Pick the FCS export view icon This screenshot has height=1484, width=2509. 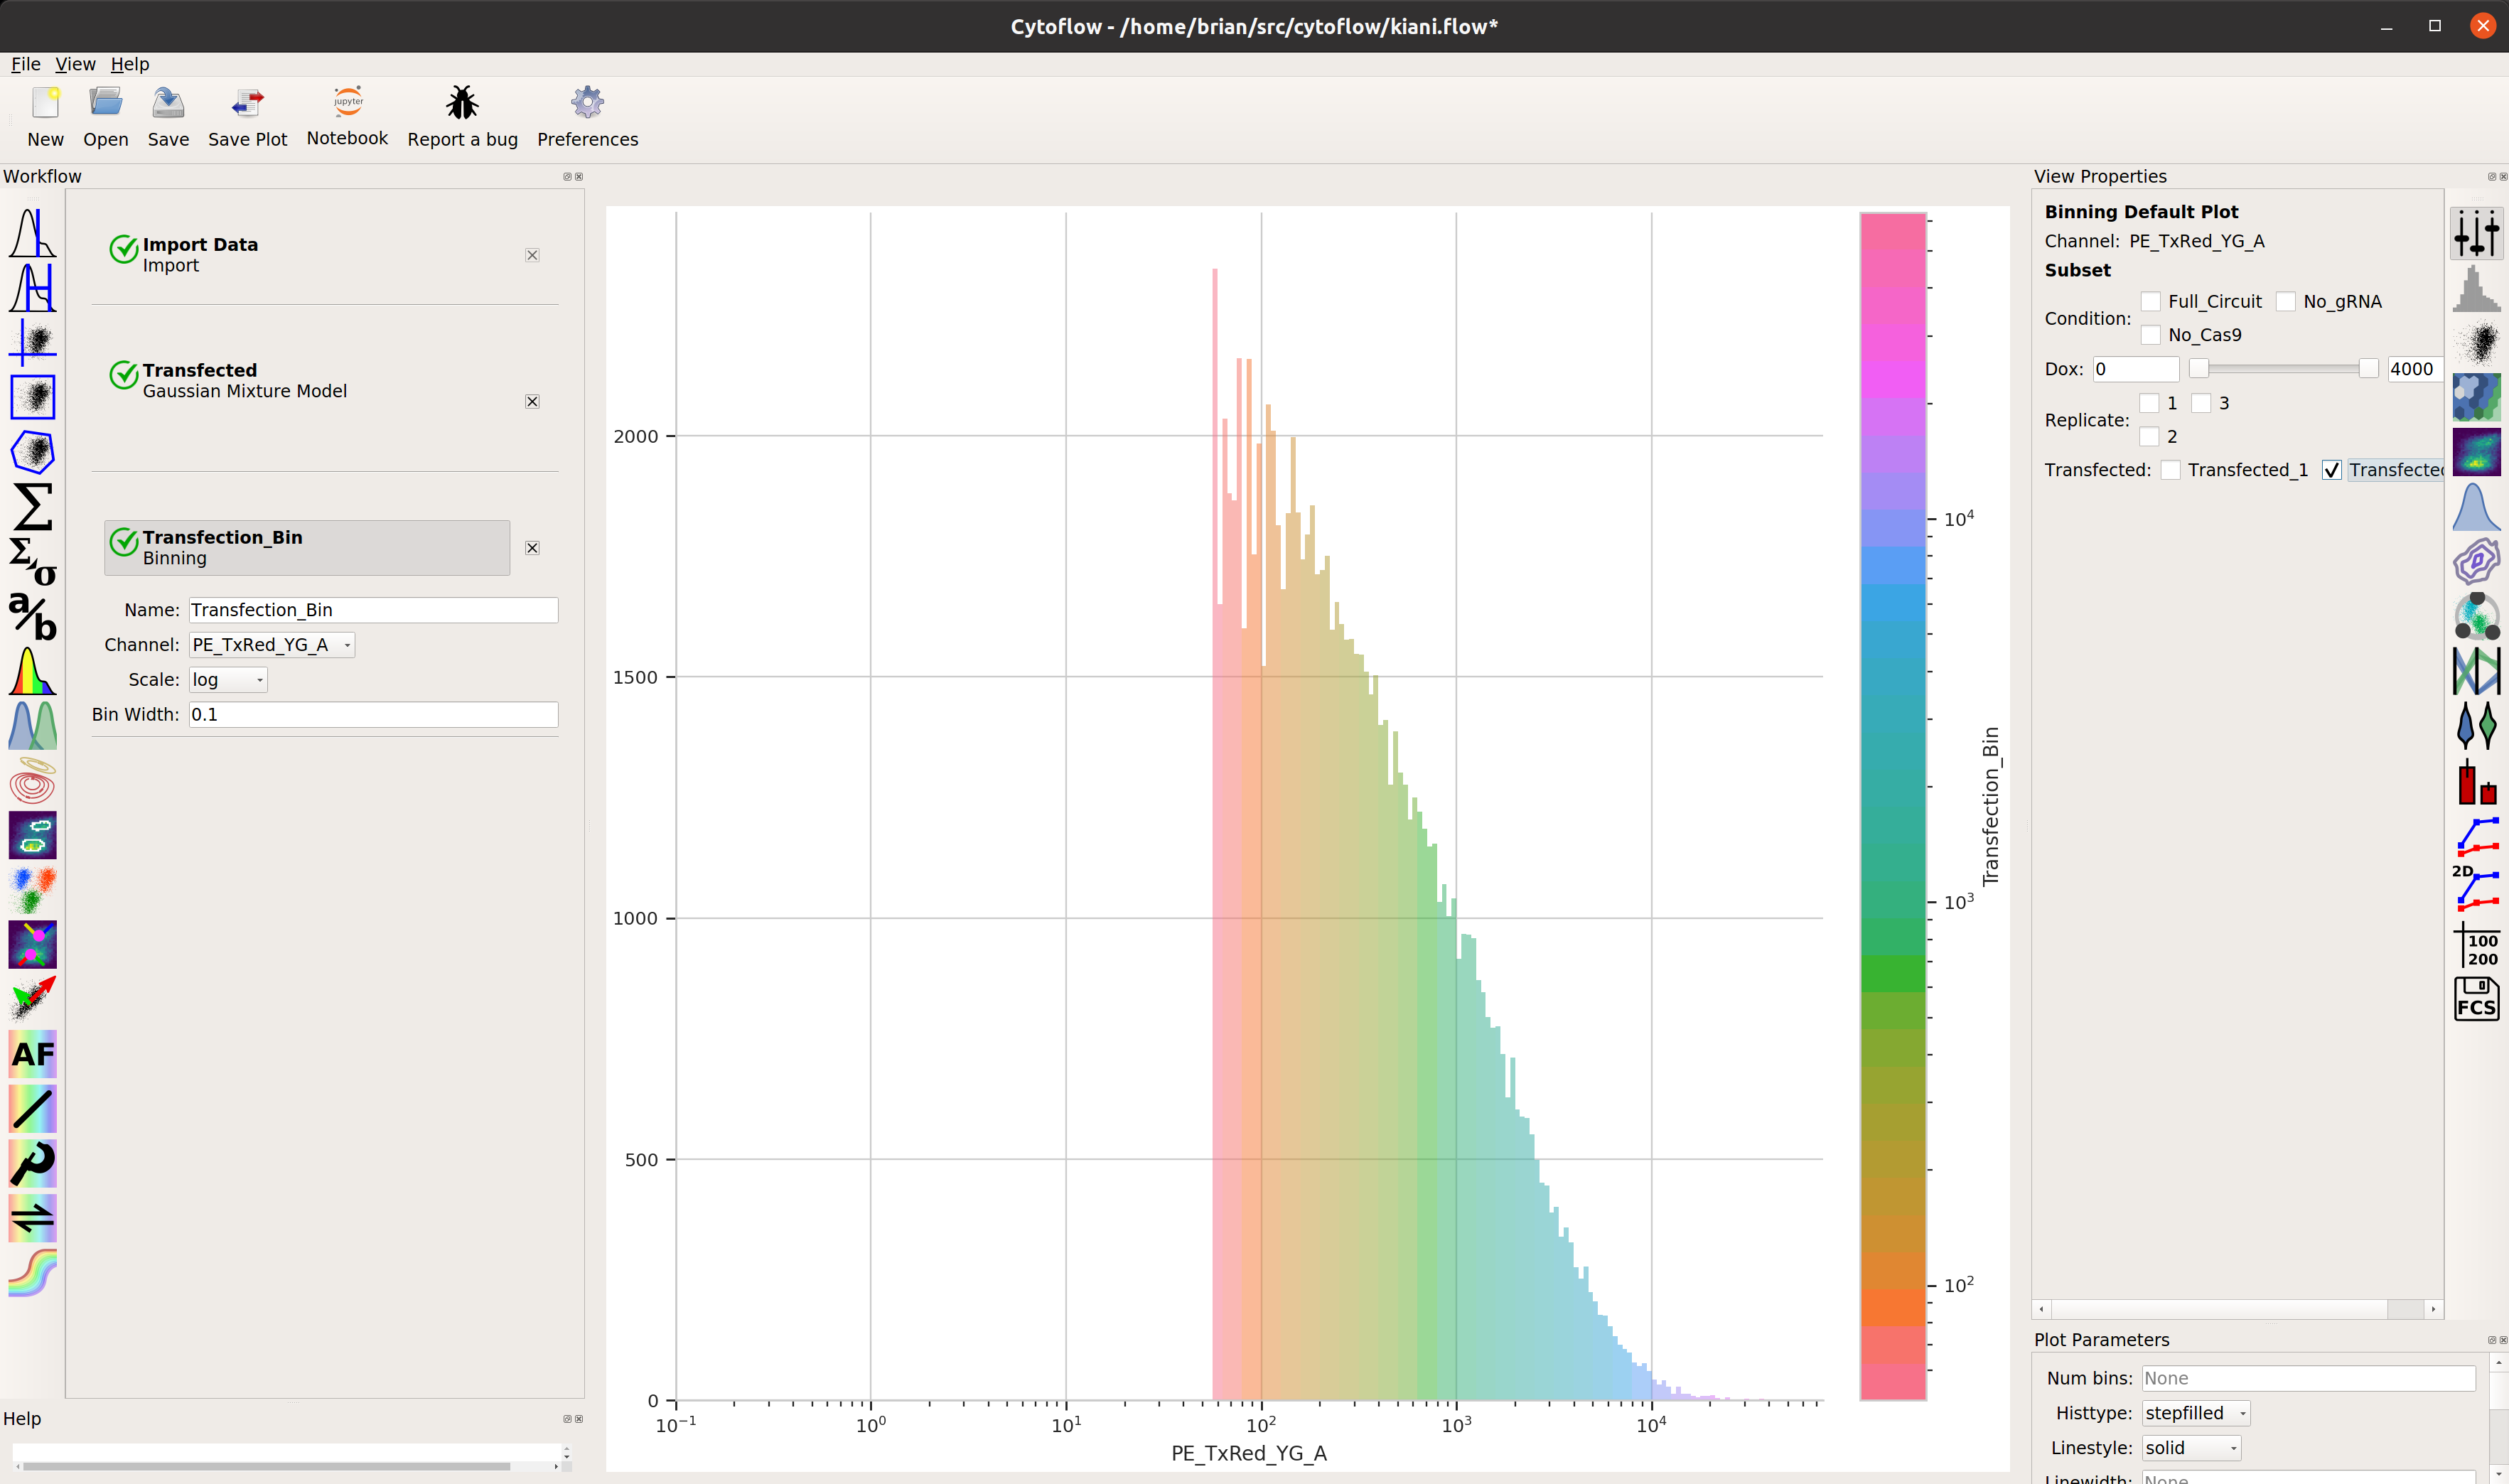pos(2476,998)
